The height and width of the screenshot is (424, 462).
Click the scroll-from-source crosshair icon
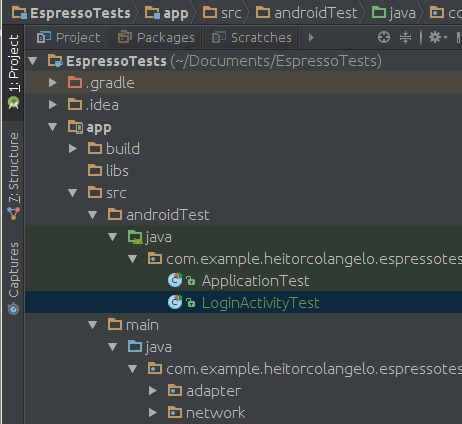384,37
